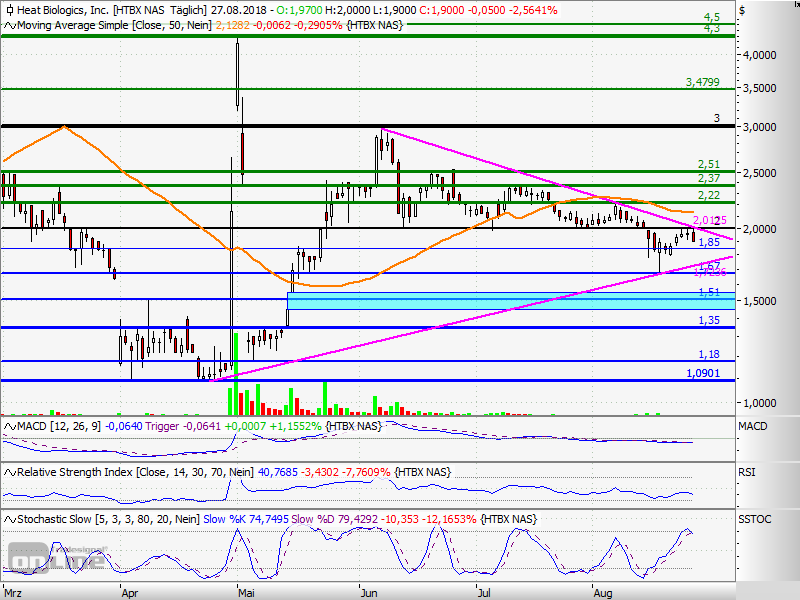Click the Relative Strength Index wave icon
The image size is (800, 600).
pyautogui.click(x=9, y=472)
